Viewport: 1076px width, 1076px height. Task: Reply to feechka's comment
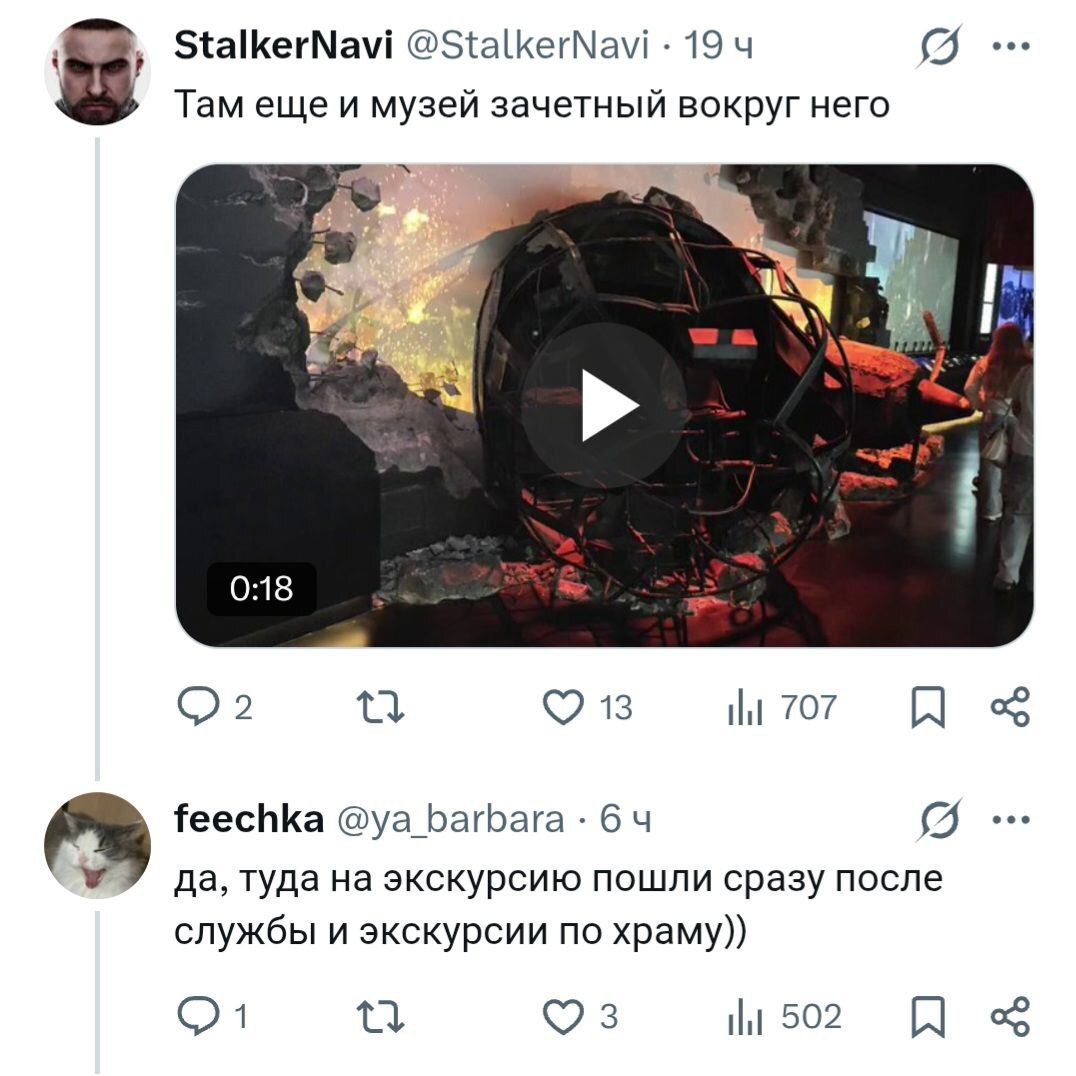pos(212,1016)
